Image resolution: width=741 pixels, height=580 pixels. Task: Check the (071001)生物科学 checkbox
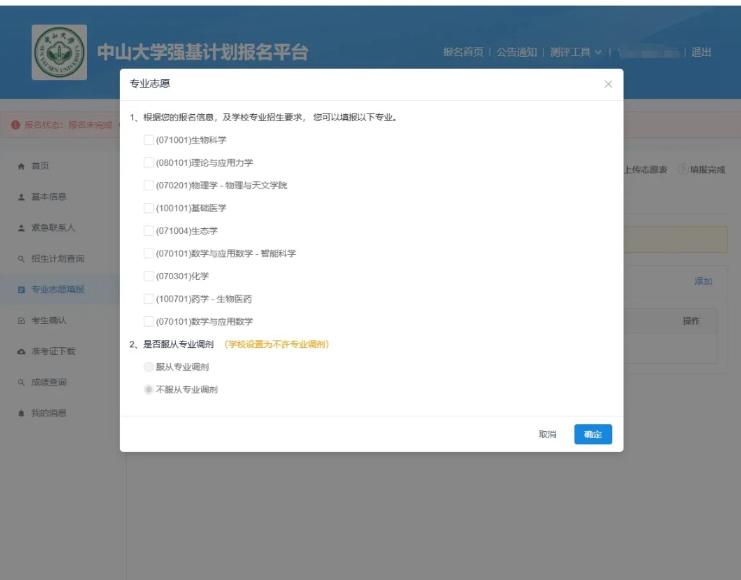pos(149,140)
